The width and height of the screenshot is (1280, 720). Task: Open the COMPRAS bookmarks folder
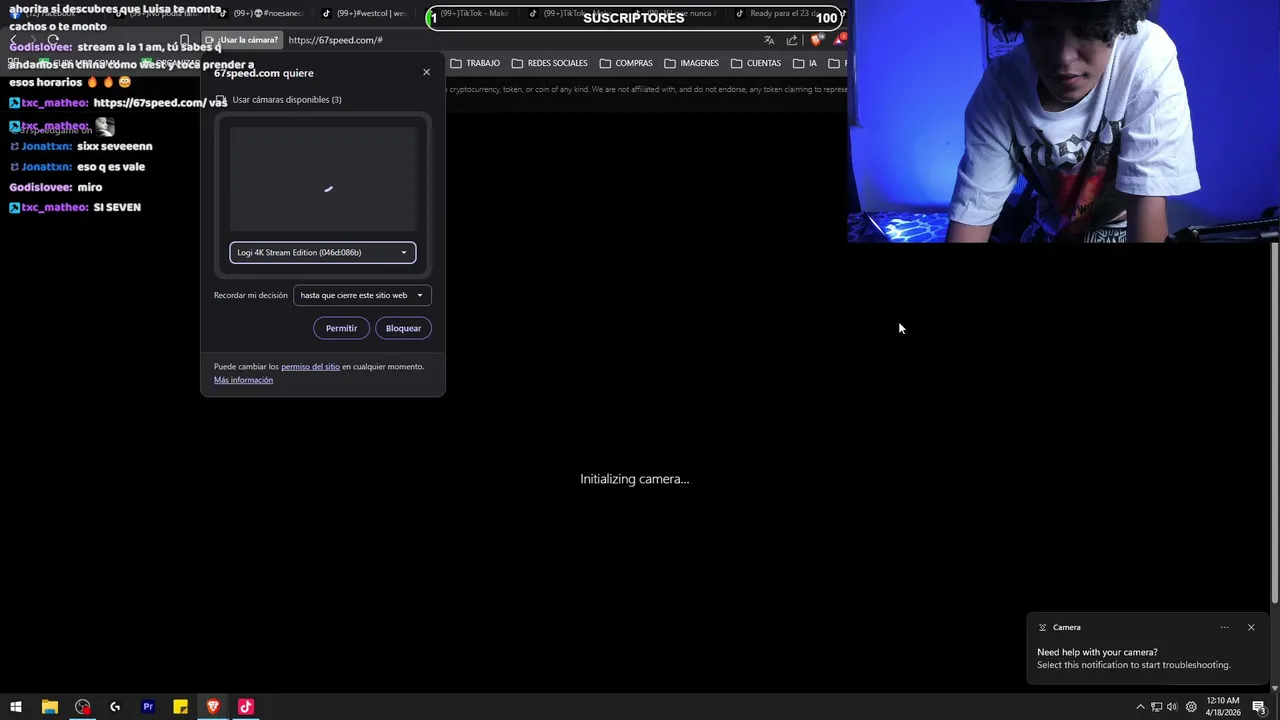pyautogui.click(x=626, y=63)
